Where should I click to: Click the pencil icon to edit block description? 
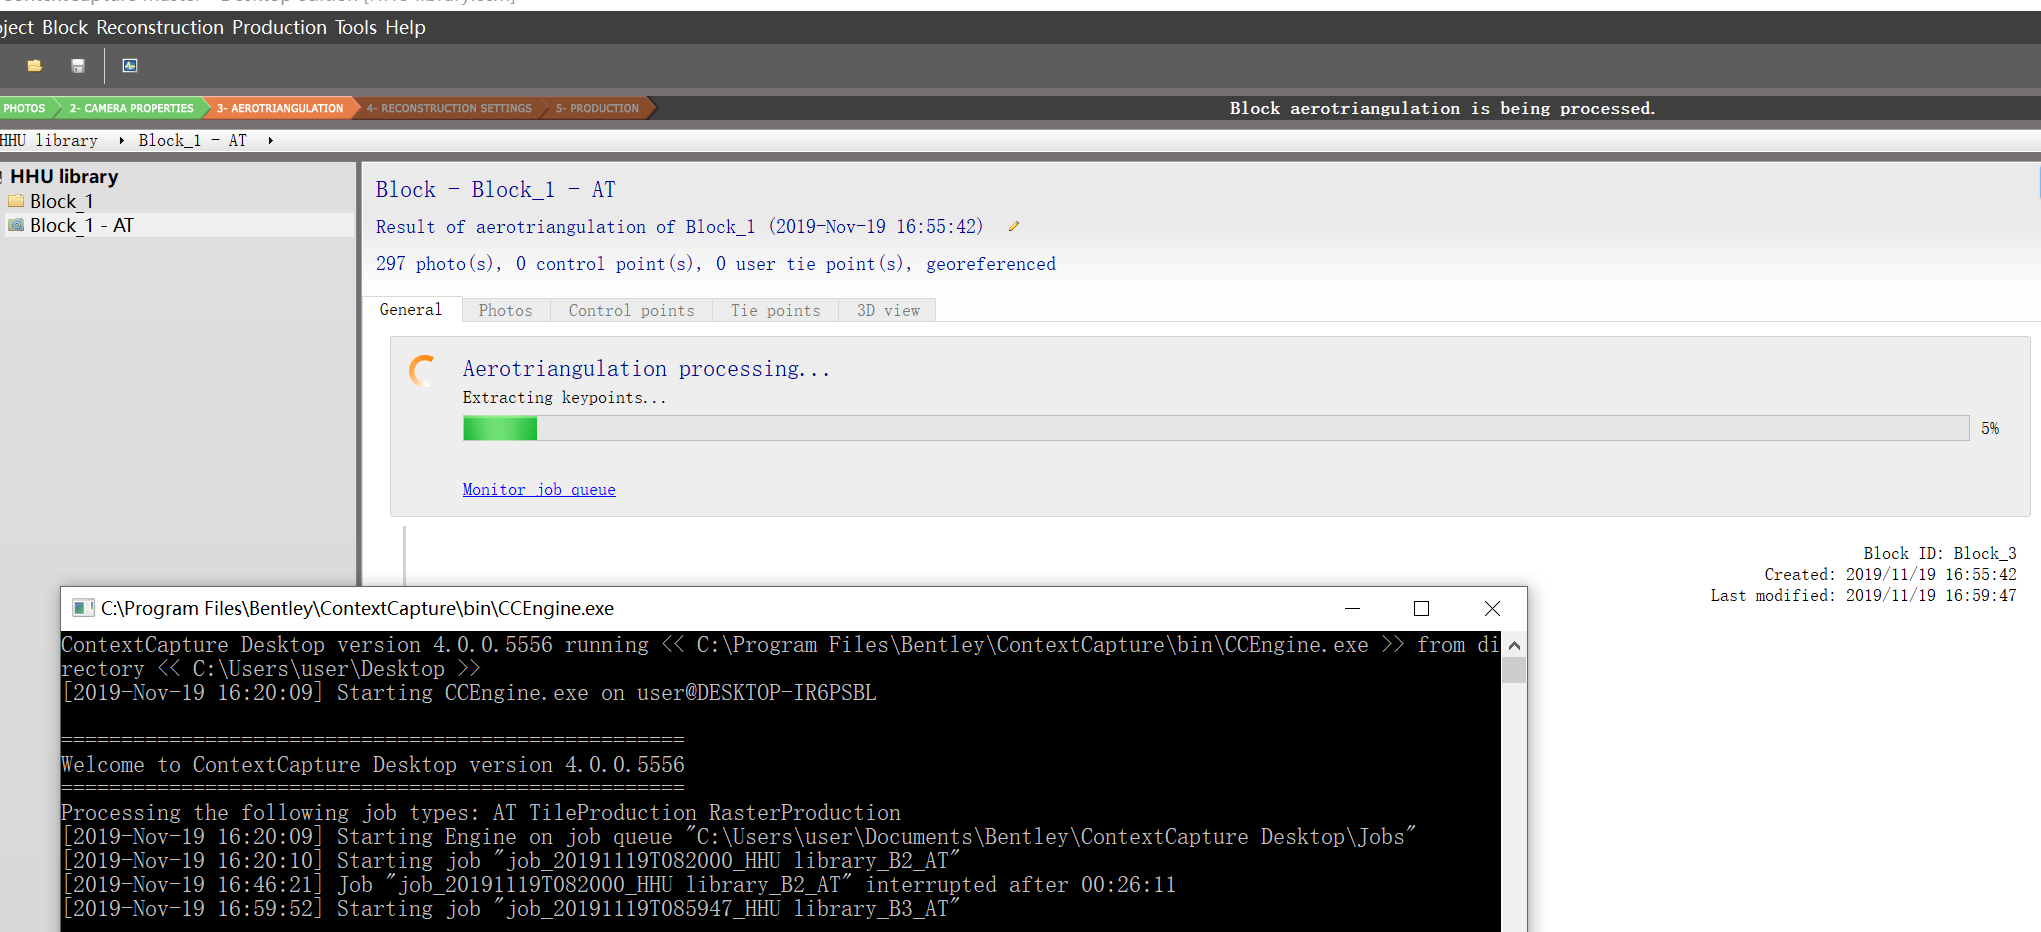(1013, 227)
